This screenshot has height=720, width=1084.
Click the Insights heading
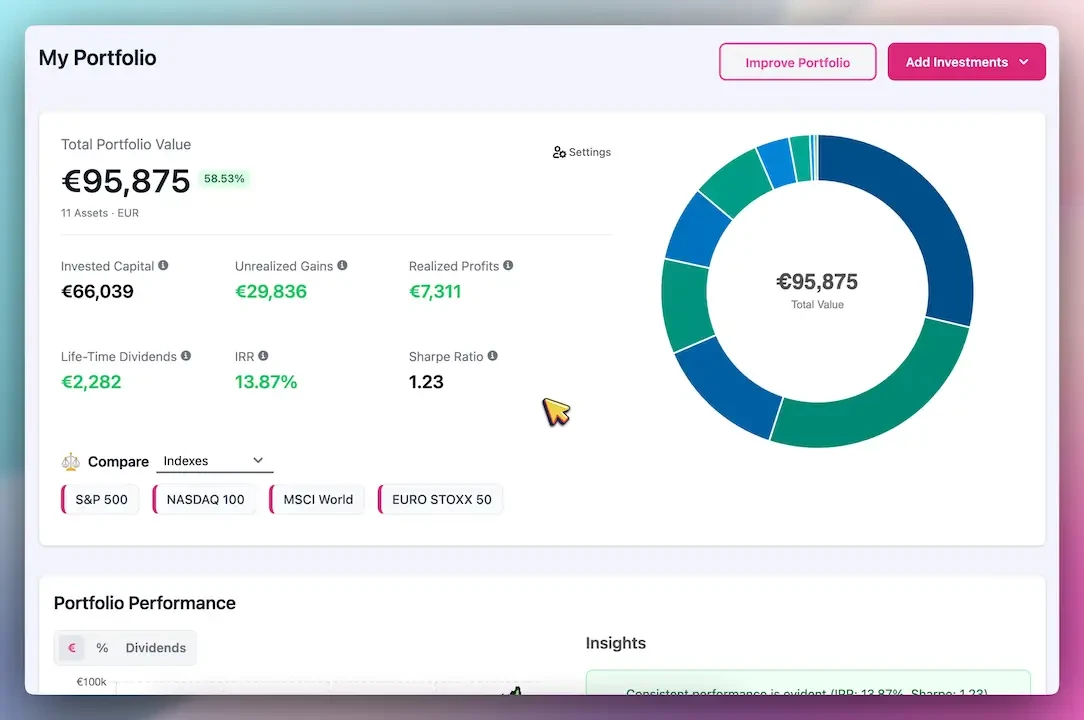click(615, 643)
